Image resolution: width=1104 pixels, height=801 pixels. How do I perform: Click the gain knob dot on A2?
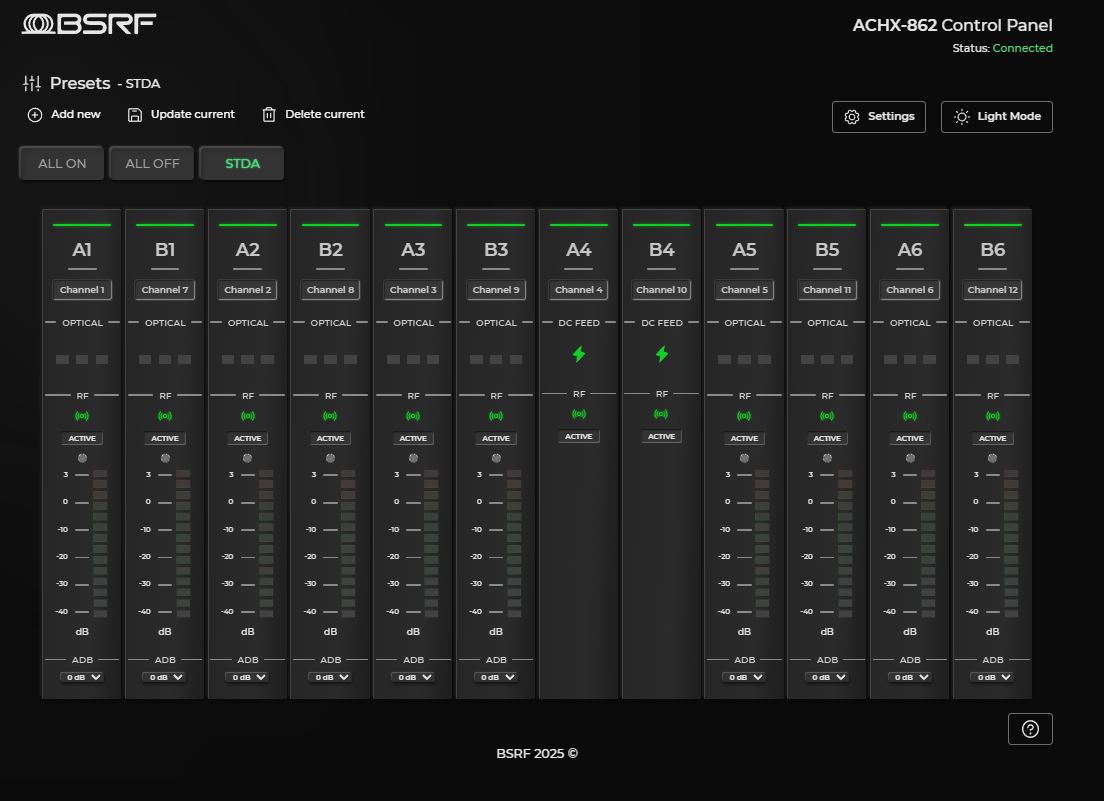(247, 458)
